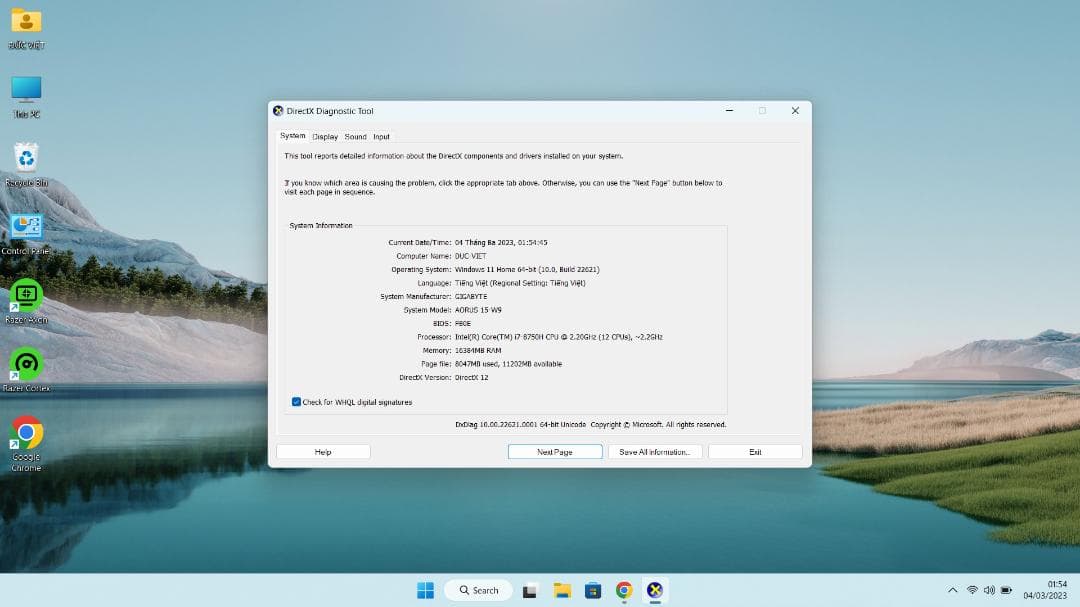Screen dimensions: 1080x607
Task: Switch to the Sound tab
Action: 355,136
